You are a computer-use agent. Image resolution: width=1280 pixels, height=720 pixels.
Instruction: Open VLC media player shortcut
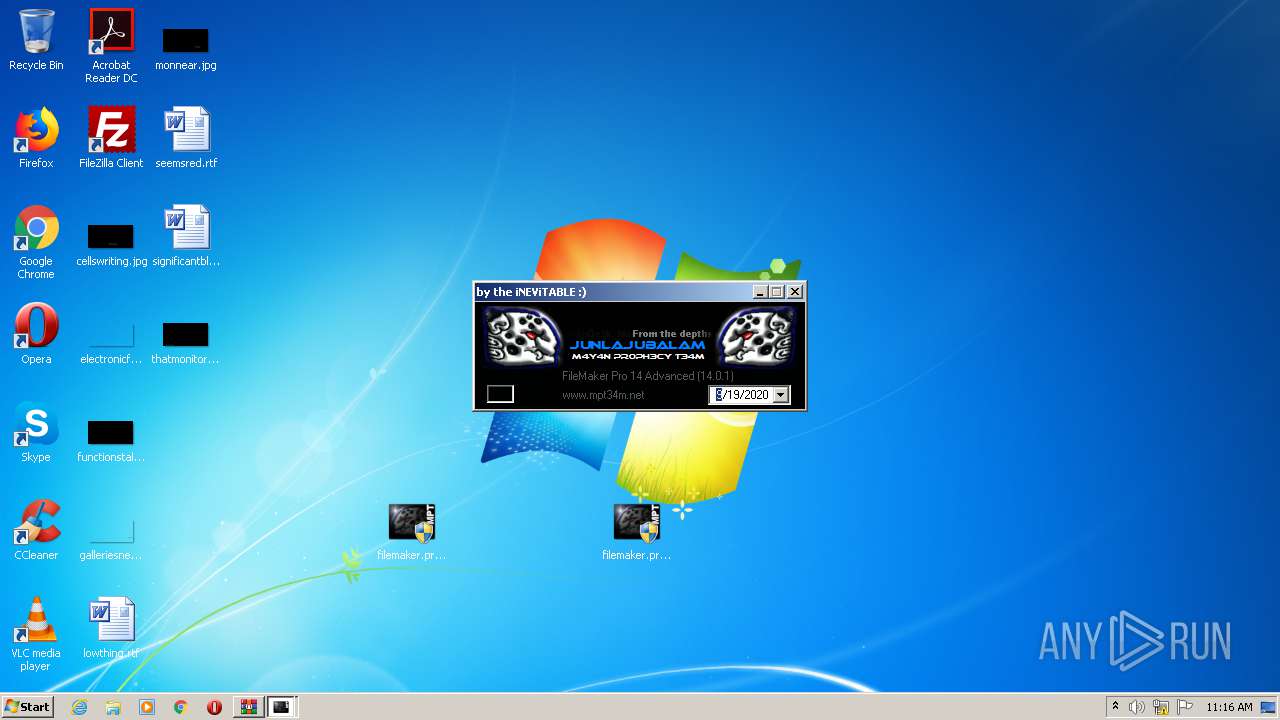[36, 635]
